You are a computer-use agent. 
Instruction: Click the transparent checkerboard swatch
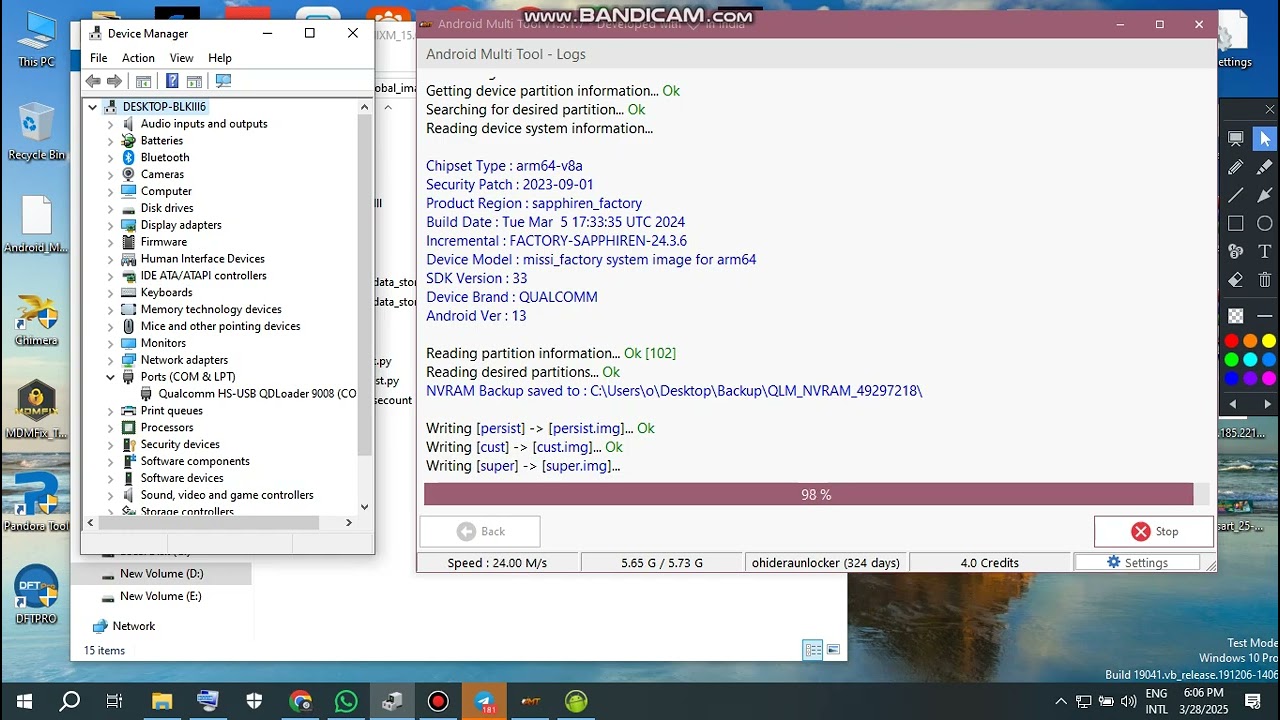click(1236, 316)
